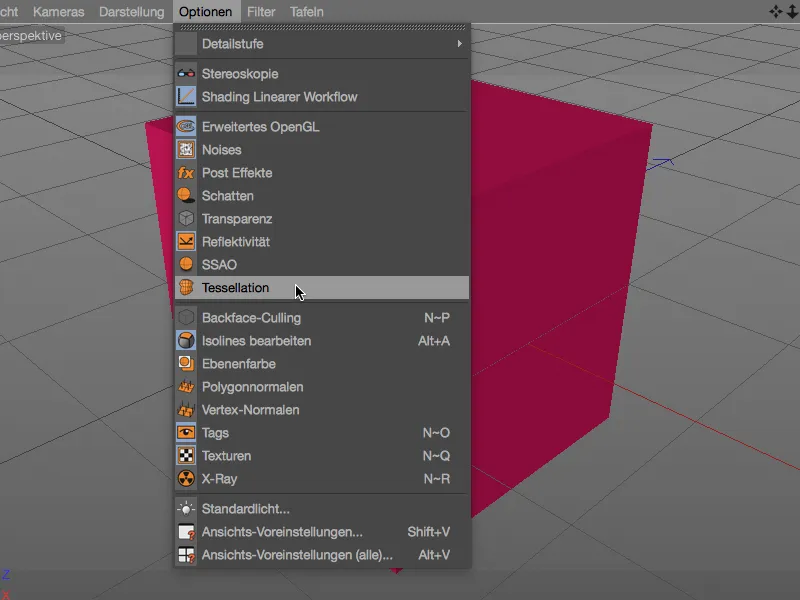Open Standardlicht... dialog
The height and width of the screenshot is (600, 800).
point(321,508)
